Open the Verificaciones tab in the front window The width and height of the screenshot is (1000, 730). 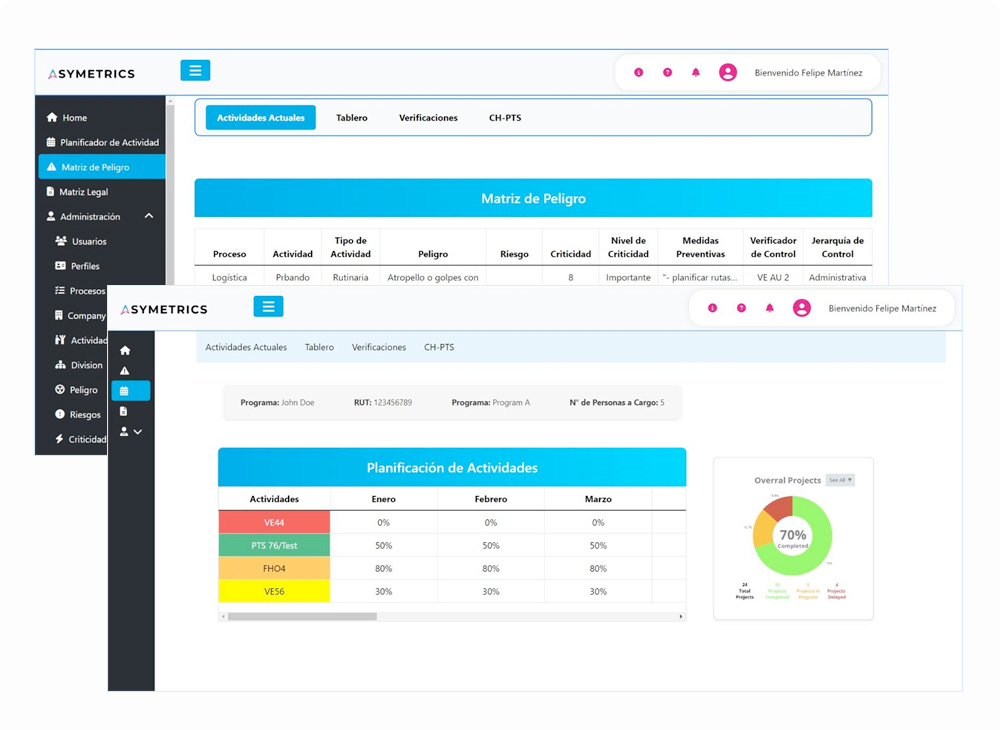coord(379,347)
